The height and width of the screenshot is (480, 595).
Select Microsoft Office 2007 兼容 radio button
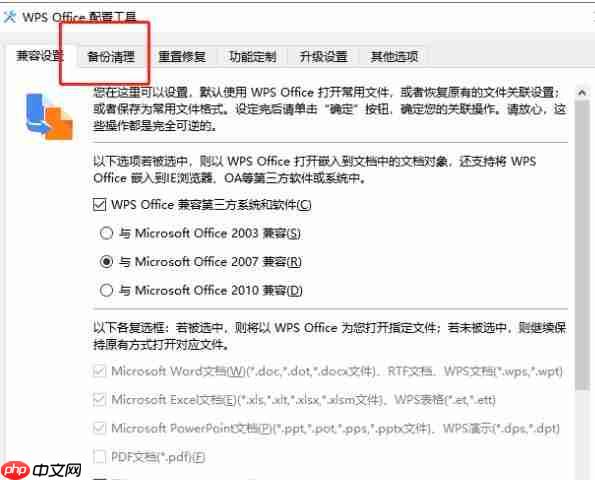106,261
